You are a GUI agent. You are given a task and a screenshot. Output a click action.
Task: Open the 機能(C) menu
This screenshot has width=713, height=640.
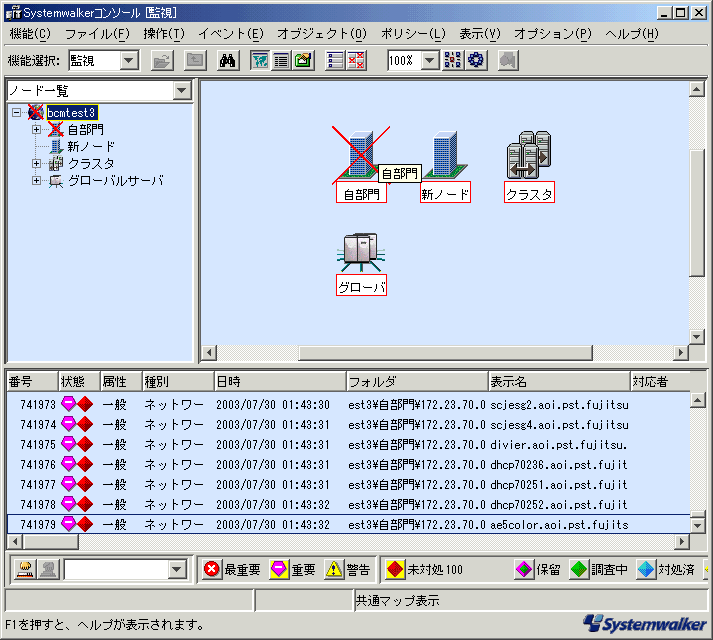30,34
